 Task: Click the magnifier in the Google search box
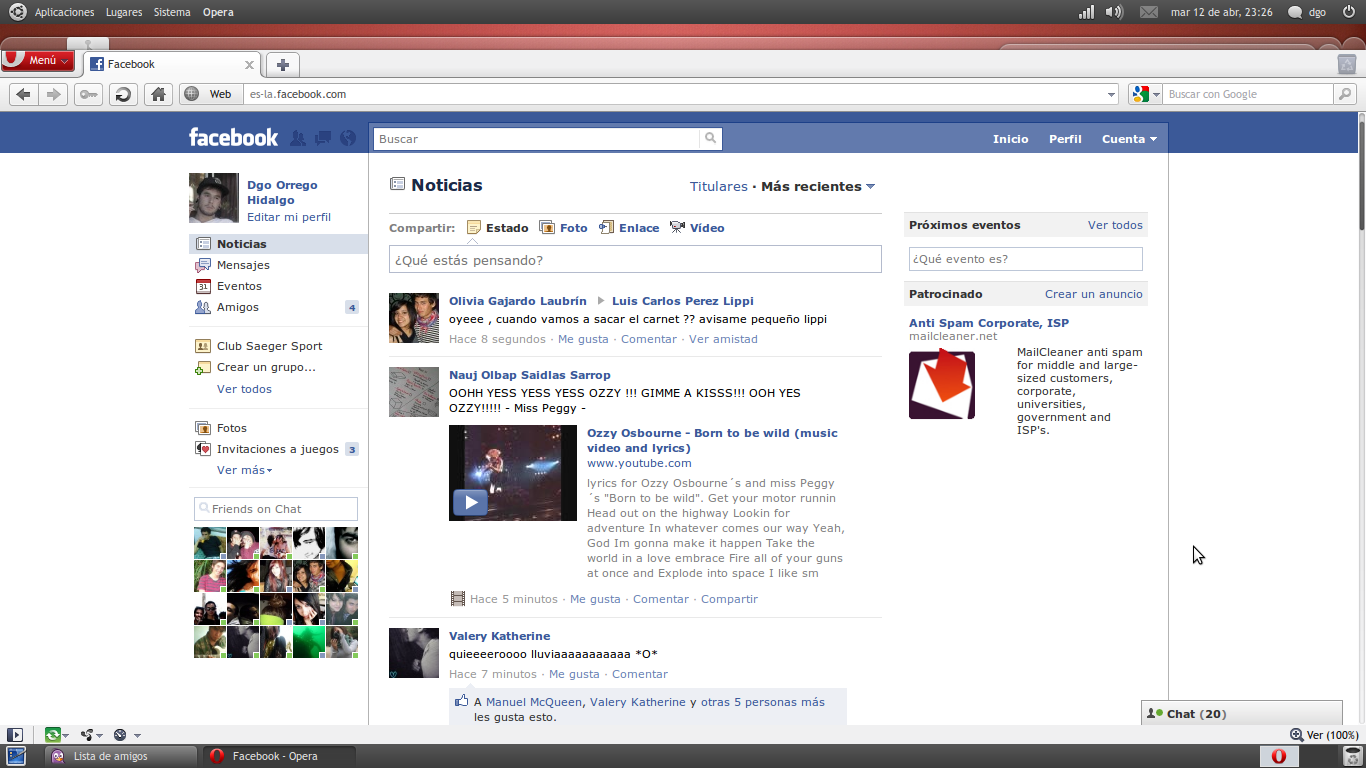[x=1345, y=94]
